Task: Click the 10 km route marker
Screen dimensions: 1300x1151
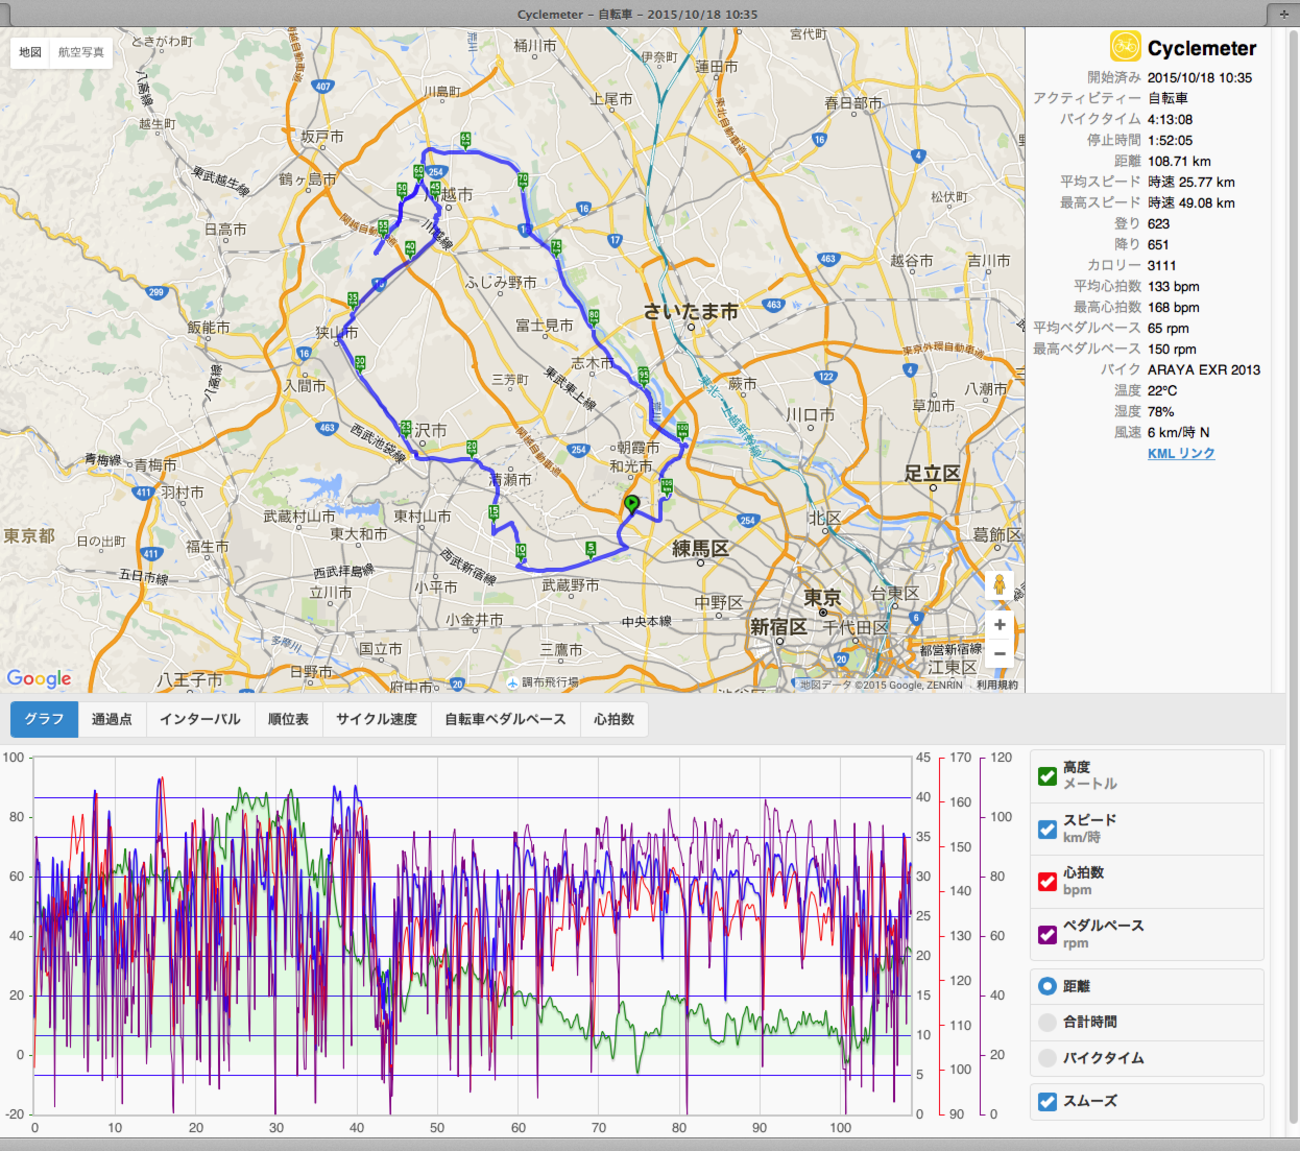Action: point(520,551)
